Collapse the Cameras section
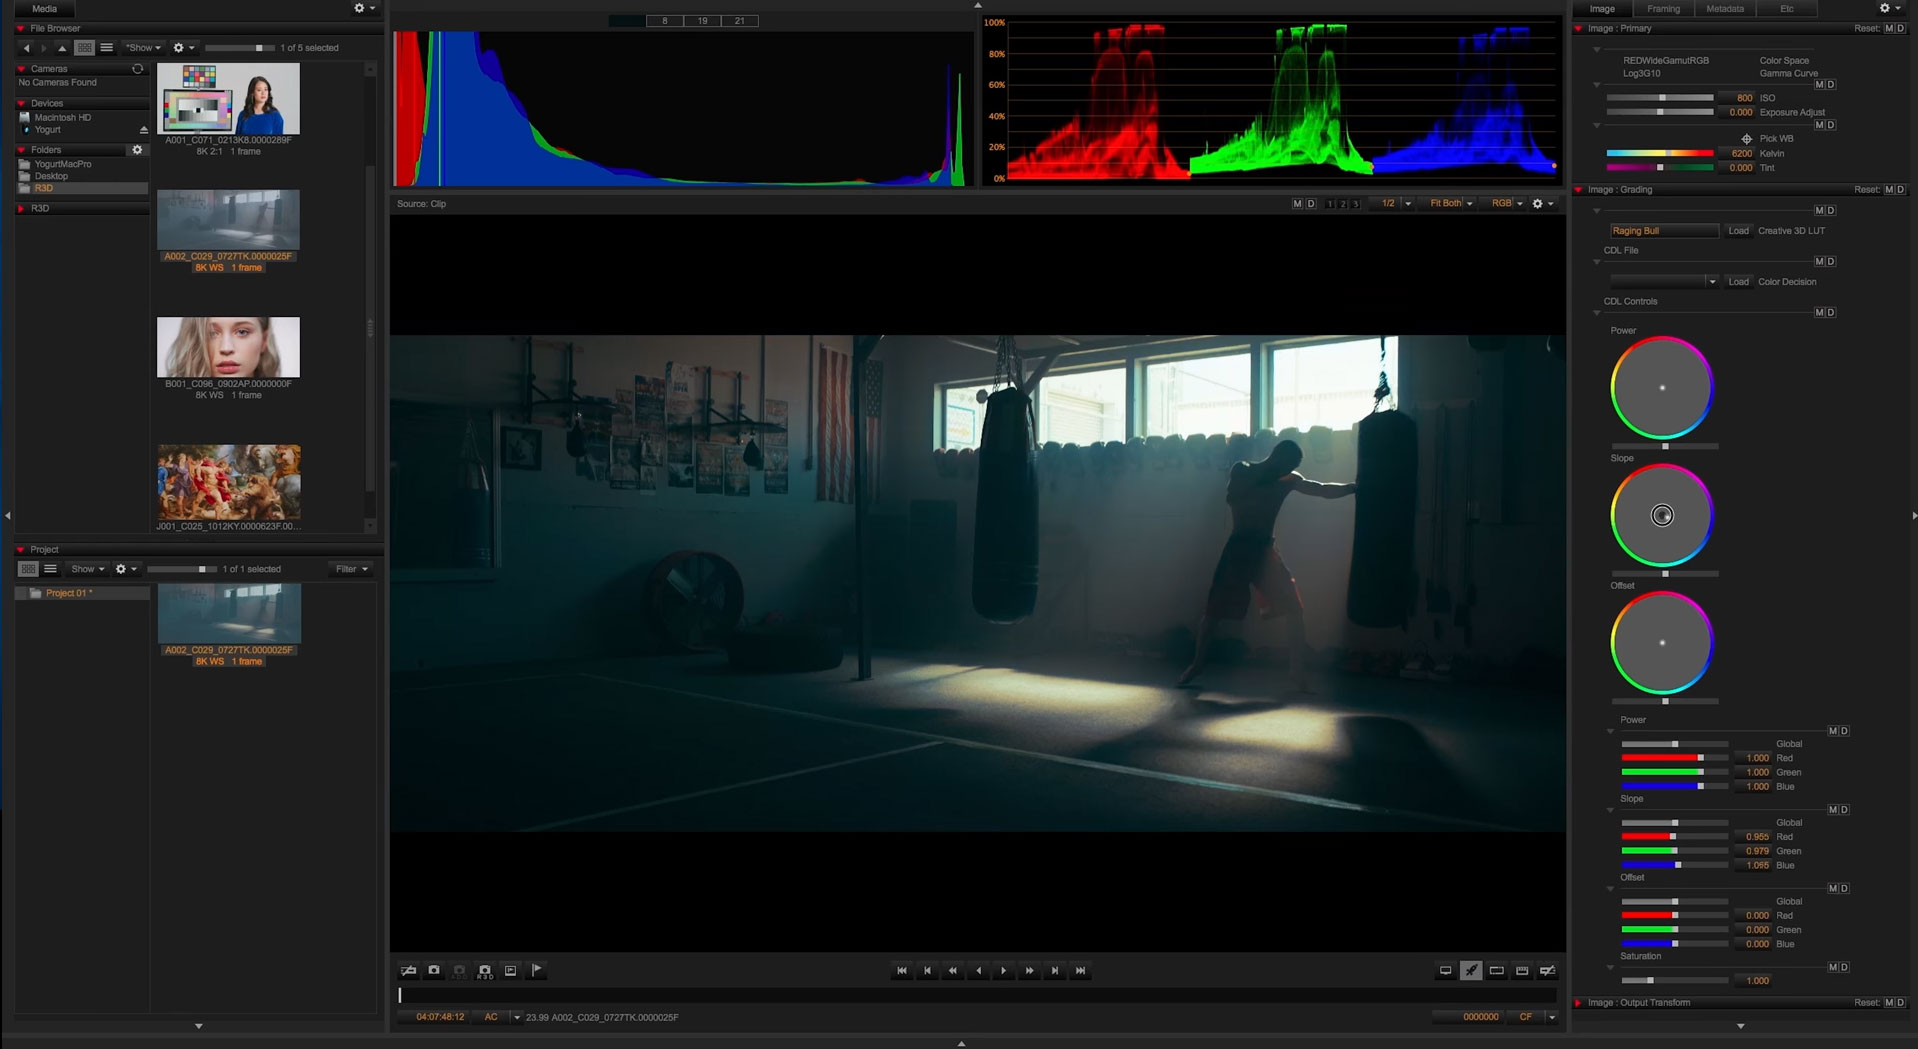 click(x=21, y=69)
